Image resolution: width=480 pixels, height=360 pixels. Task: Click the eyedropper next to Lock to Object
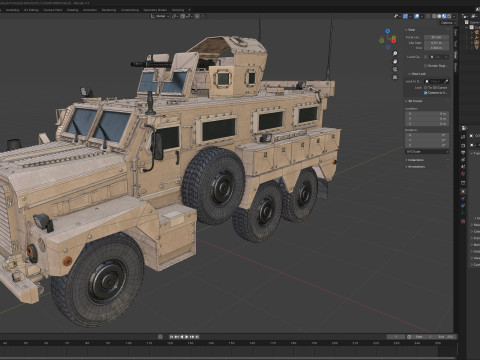pyautogui.click(x=446, y=81)
